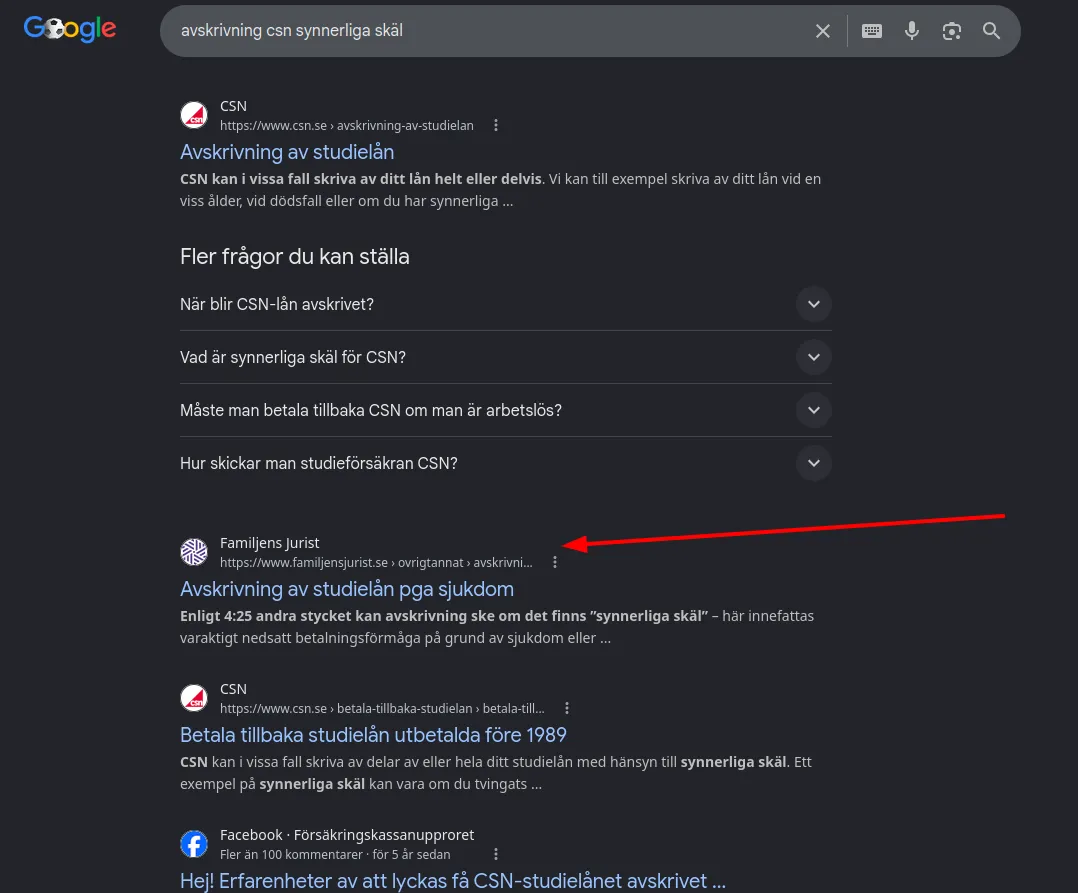Click the Facebook favicon icon
This screenshot has width=1078, height=893.
pyautogui.click(x=194, y=844)
